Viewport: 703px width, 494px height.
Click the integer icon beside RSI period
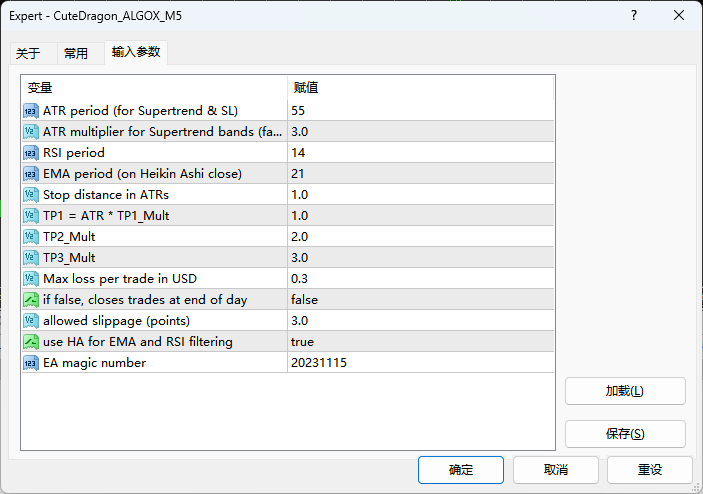tap(31, 152)
